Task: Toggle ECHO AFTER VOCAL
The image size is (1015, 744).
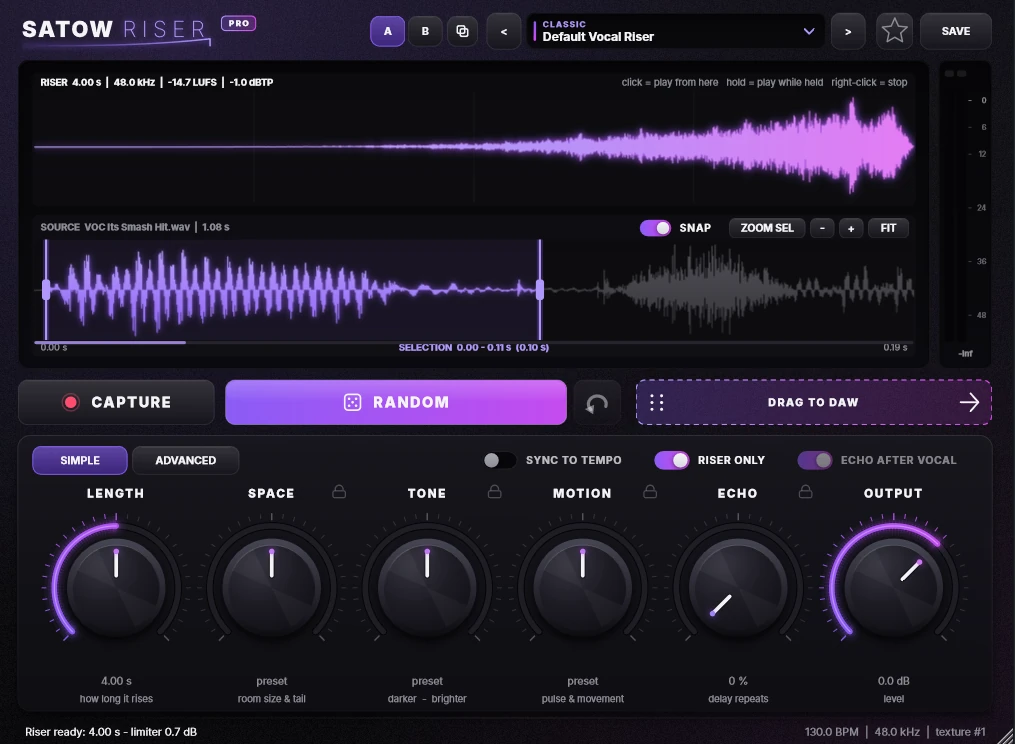Action: 815,460
